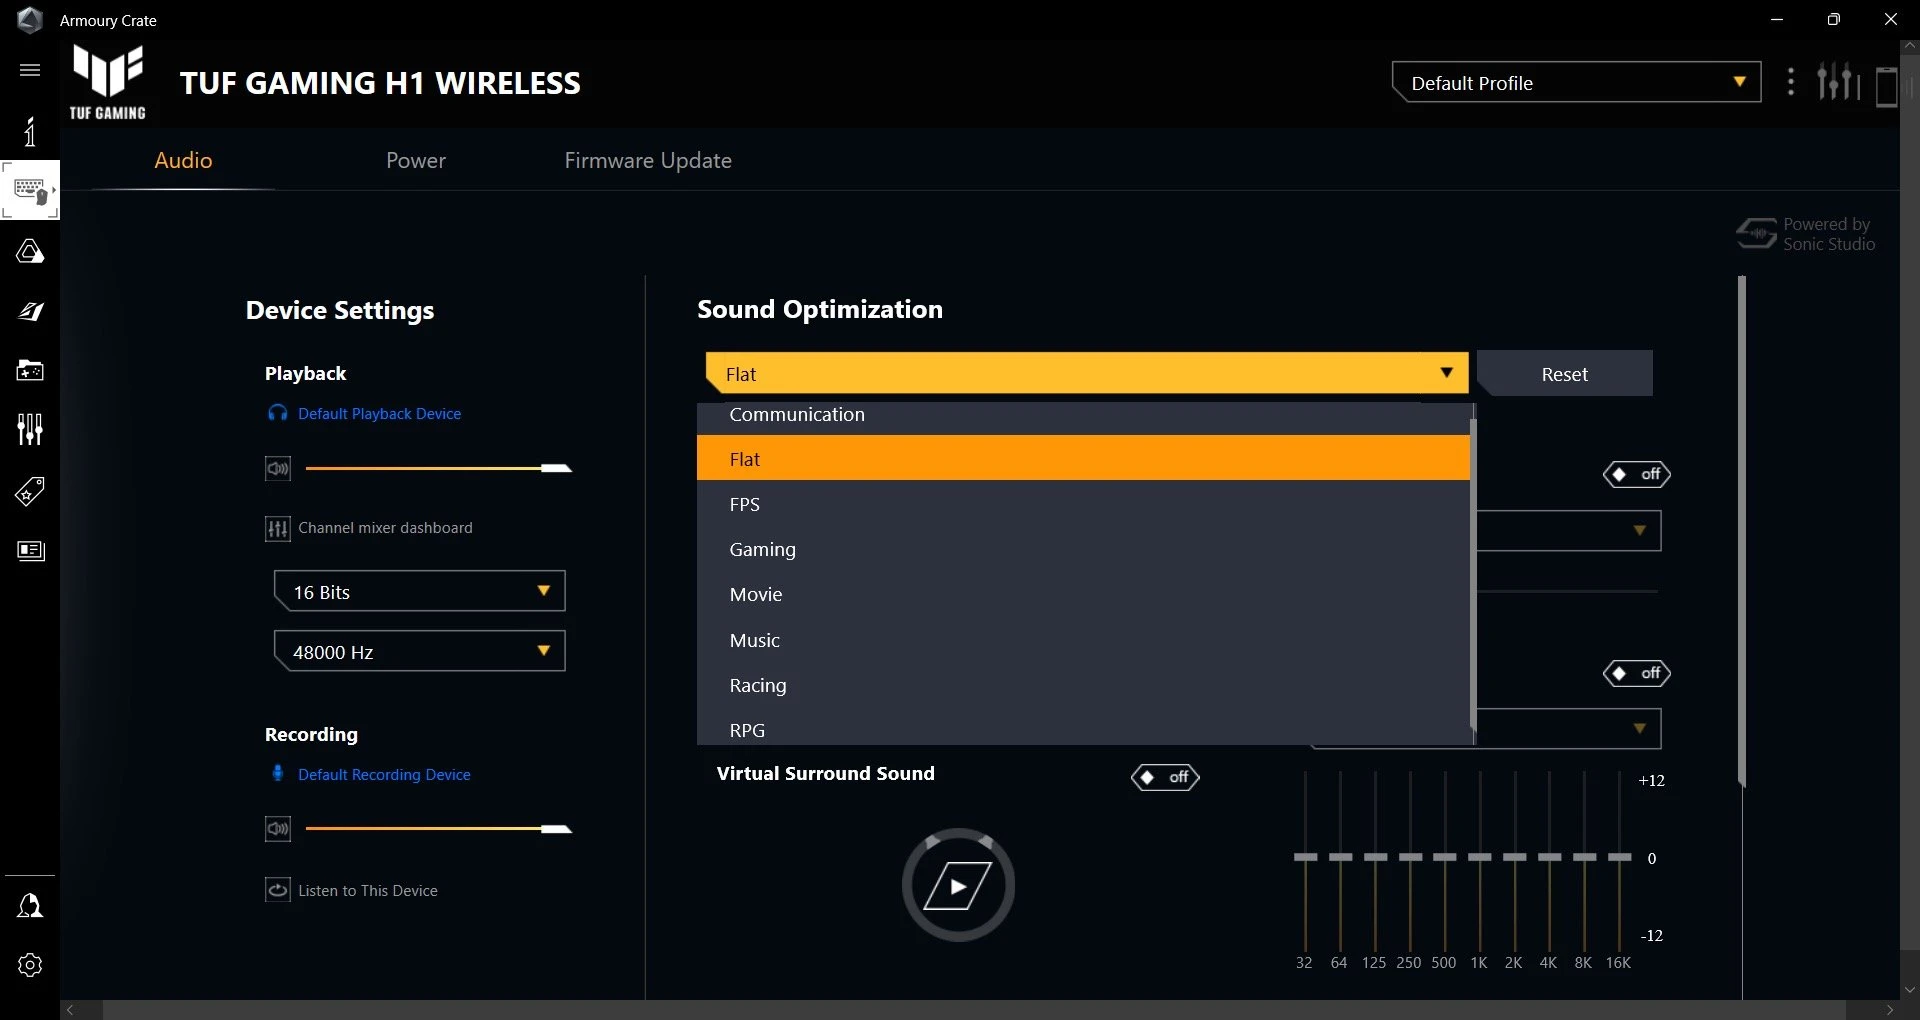Open the system info sidebar icon
Viewport: 1920px width, 1020px height.
point(30,131)
